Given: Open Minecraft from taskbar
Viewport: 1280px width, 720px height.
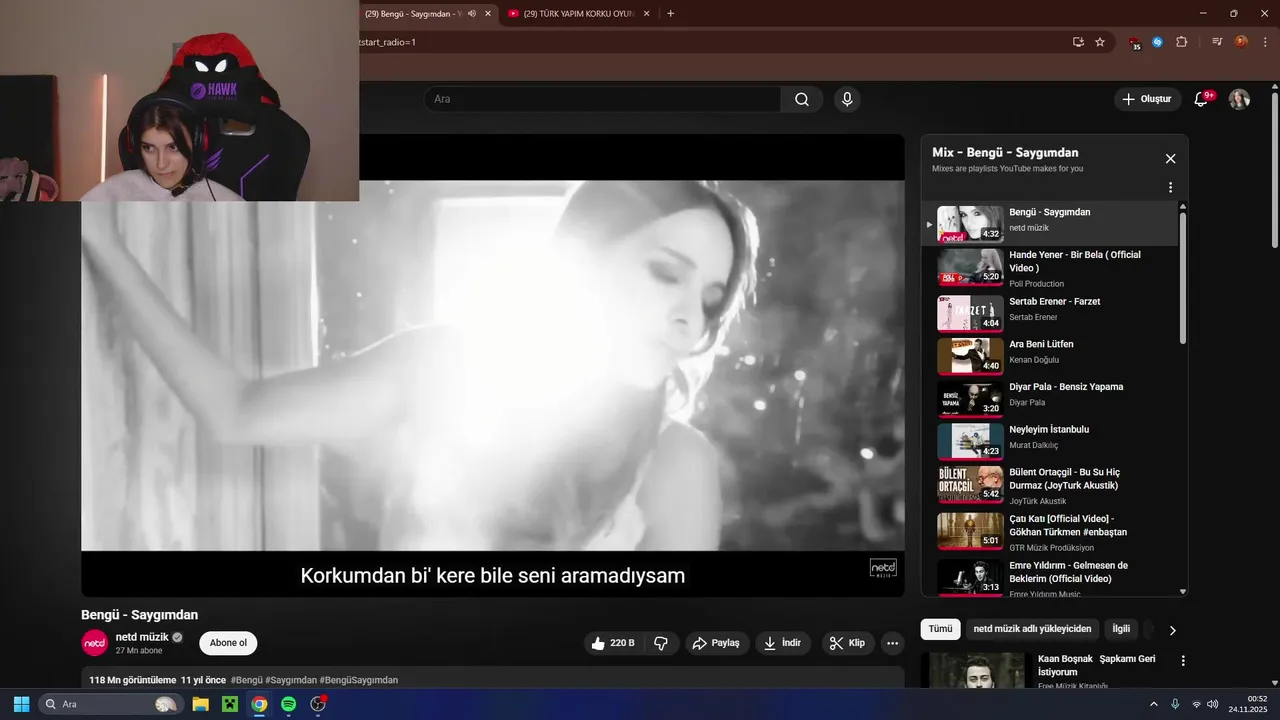Looking at the screenshot, I should click(x=230, y=704).
